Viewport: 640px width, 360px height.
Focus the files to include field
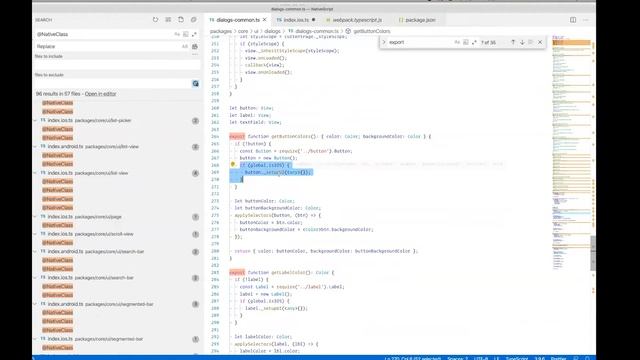118,64
